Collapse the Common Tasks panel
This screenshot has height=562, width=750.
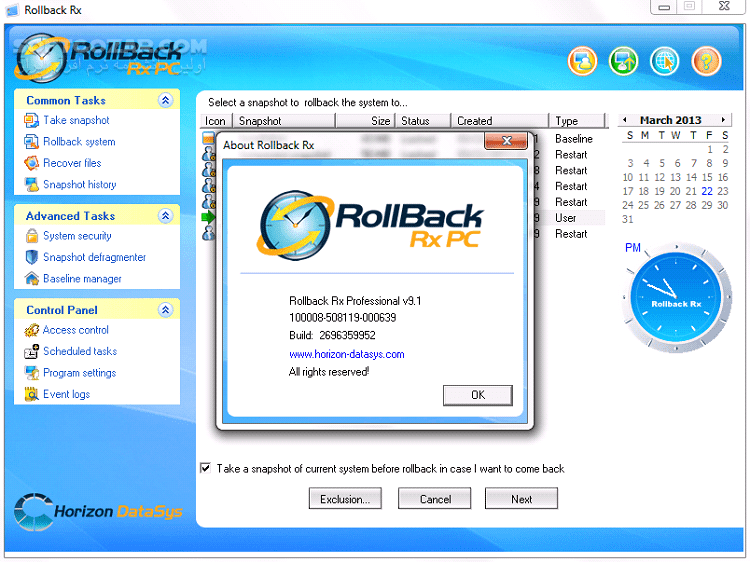165,100
